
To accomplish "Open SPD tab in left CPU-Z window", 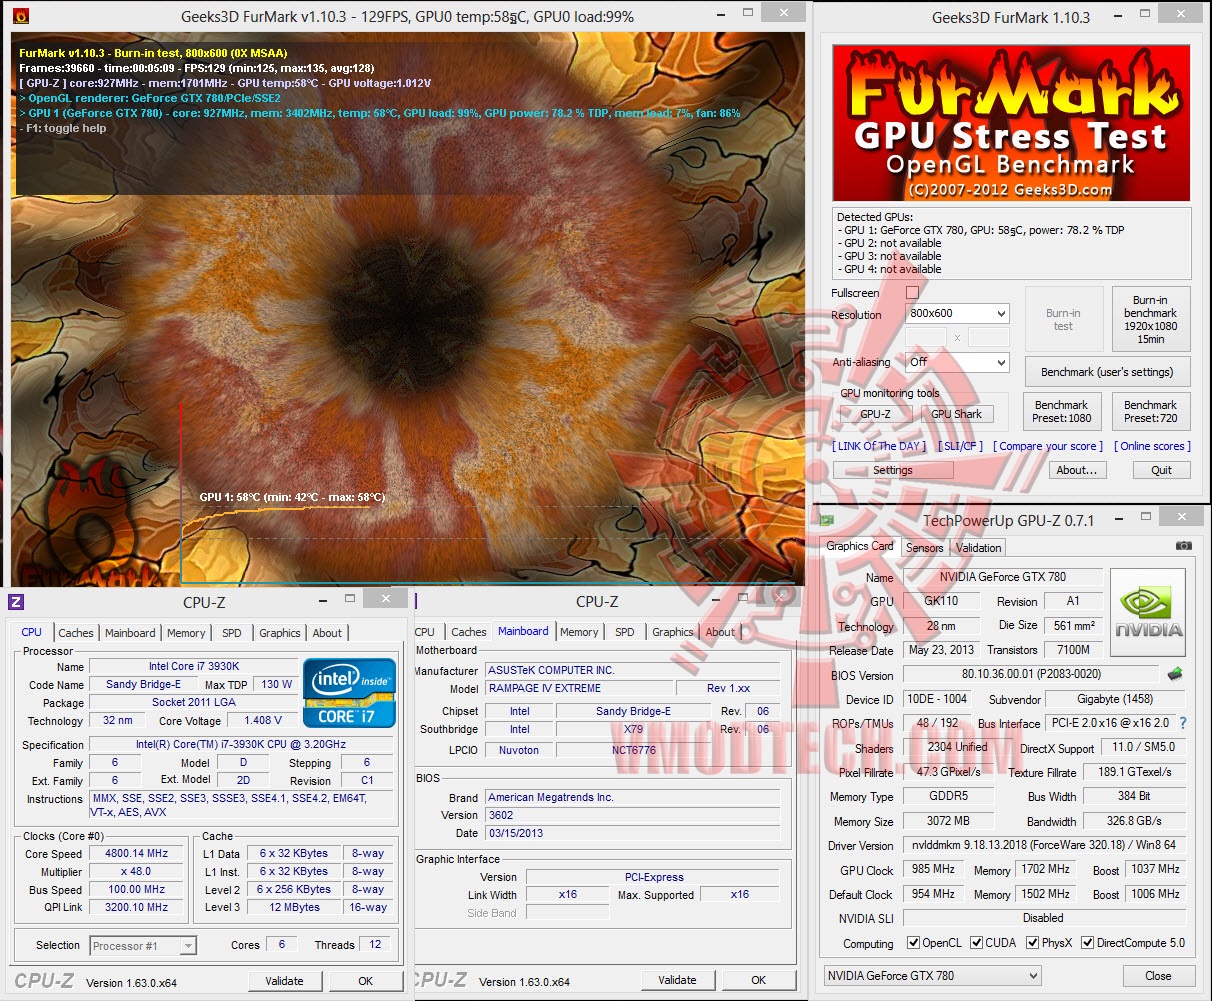I will point(232,633).
